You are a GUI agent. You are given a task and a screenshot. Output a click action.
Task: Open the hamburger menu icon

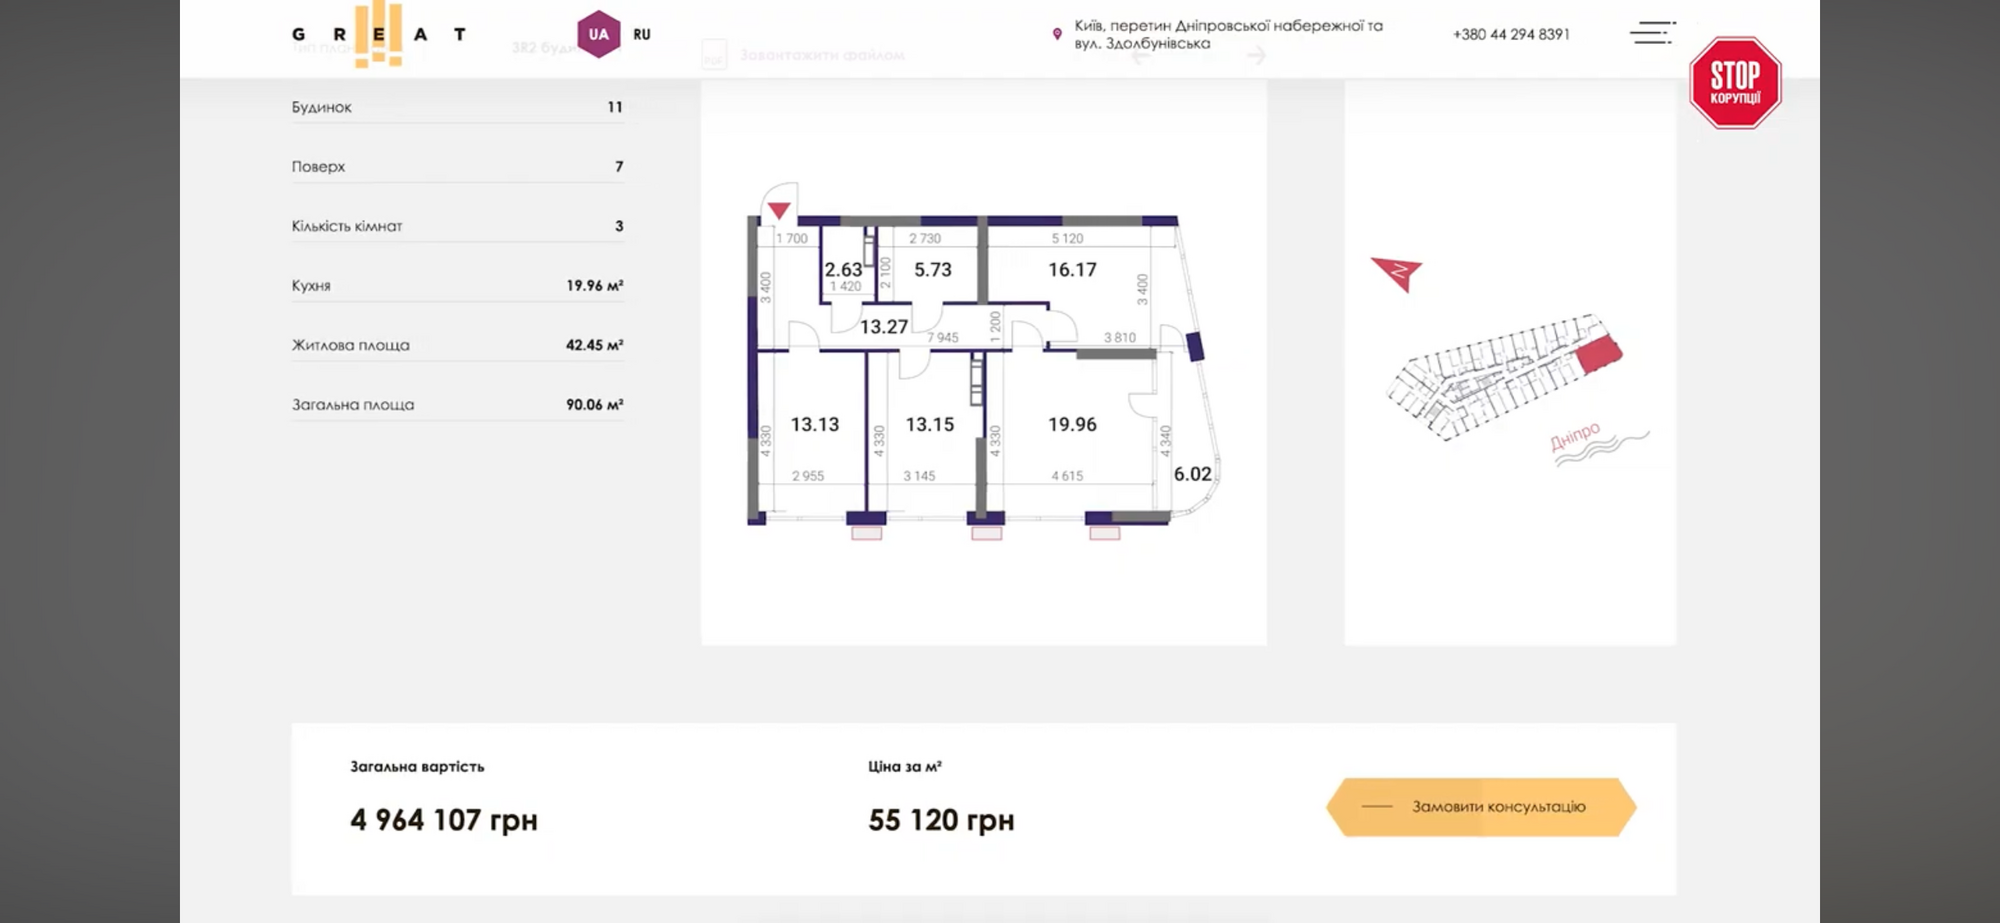(1652, 33)
